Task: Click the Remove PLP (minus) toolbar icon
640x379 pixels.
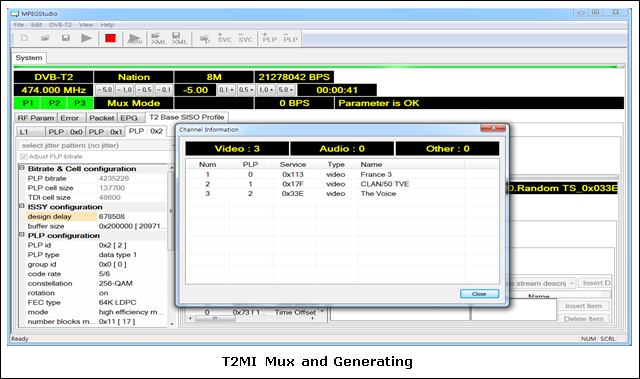Action: click(290, 38)
